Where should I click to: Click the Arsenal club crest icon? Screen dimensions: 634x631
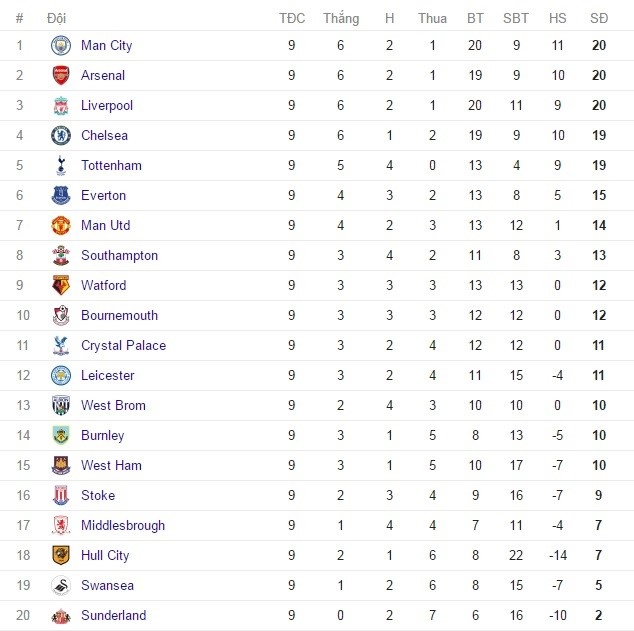pyautogui.click(x=61, y=76)
